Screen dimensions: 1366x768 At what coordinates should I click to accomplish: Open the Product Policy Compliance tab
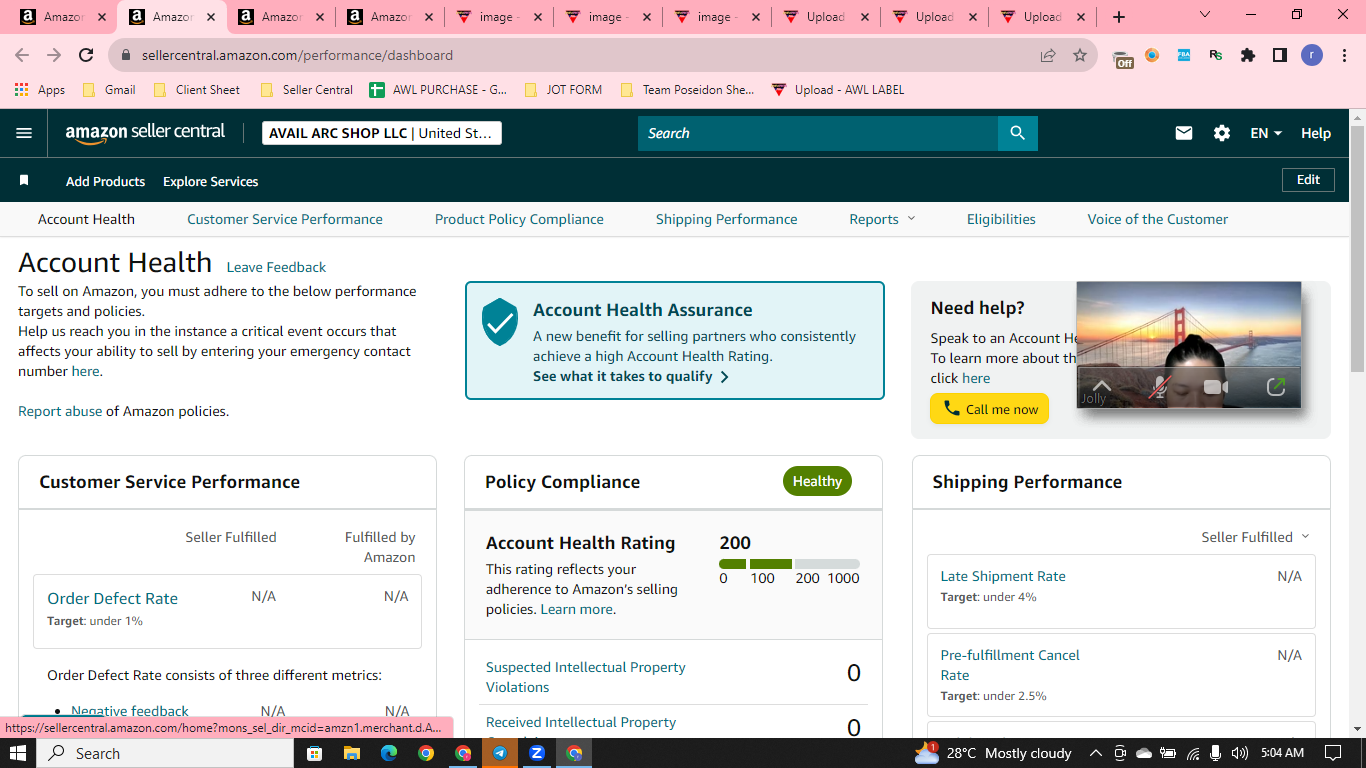[x=519, y=219]
